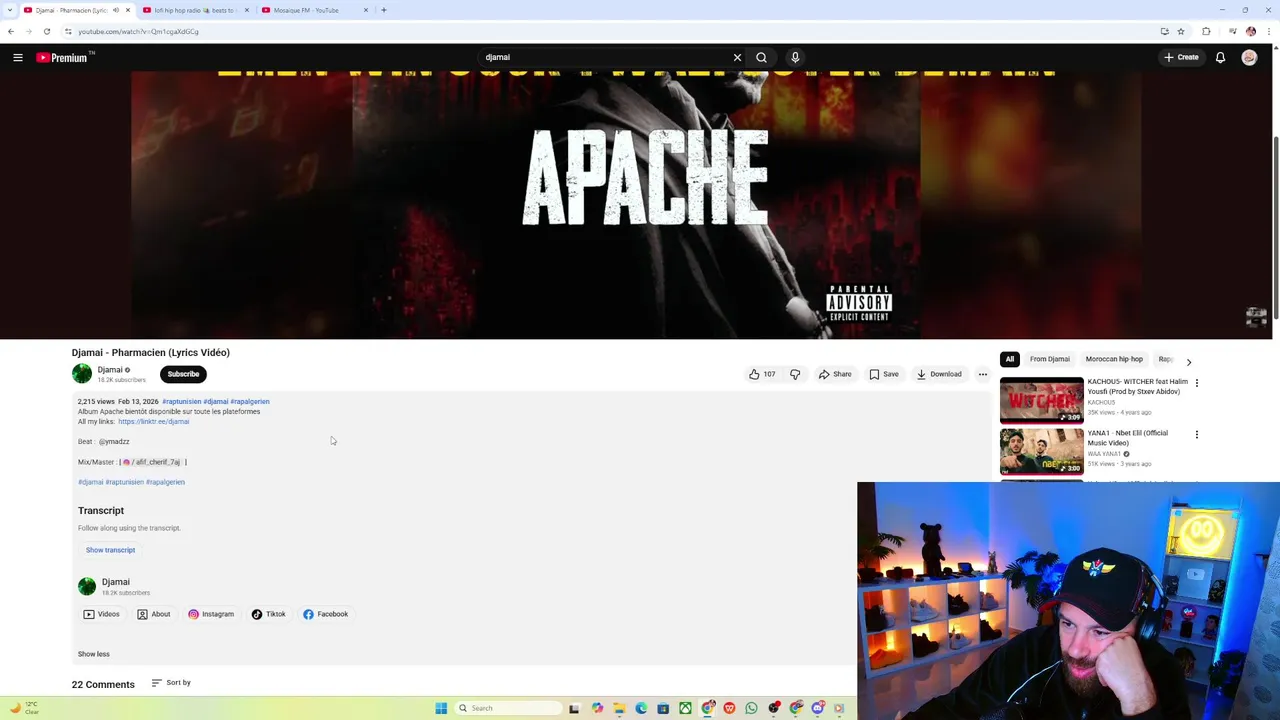The width and height of the screenshot is (1280, 720).
Task: Like the Pharmacien video
Action: tap(762, 374)
